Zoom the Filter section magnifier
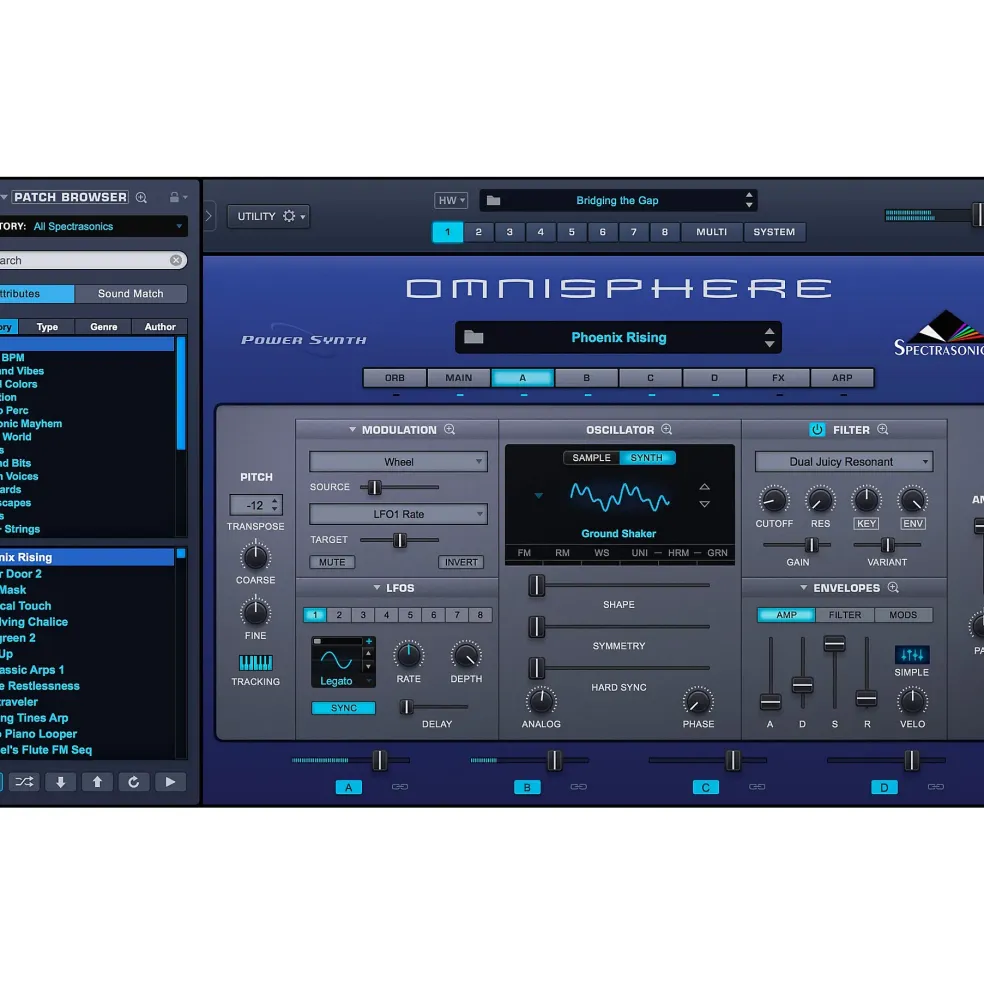Viewport: 984px width, 985px height. pos(883,430)
